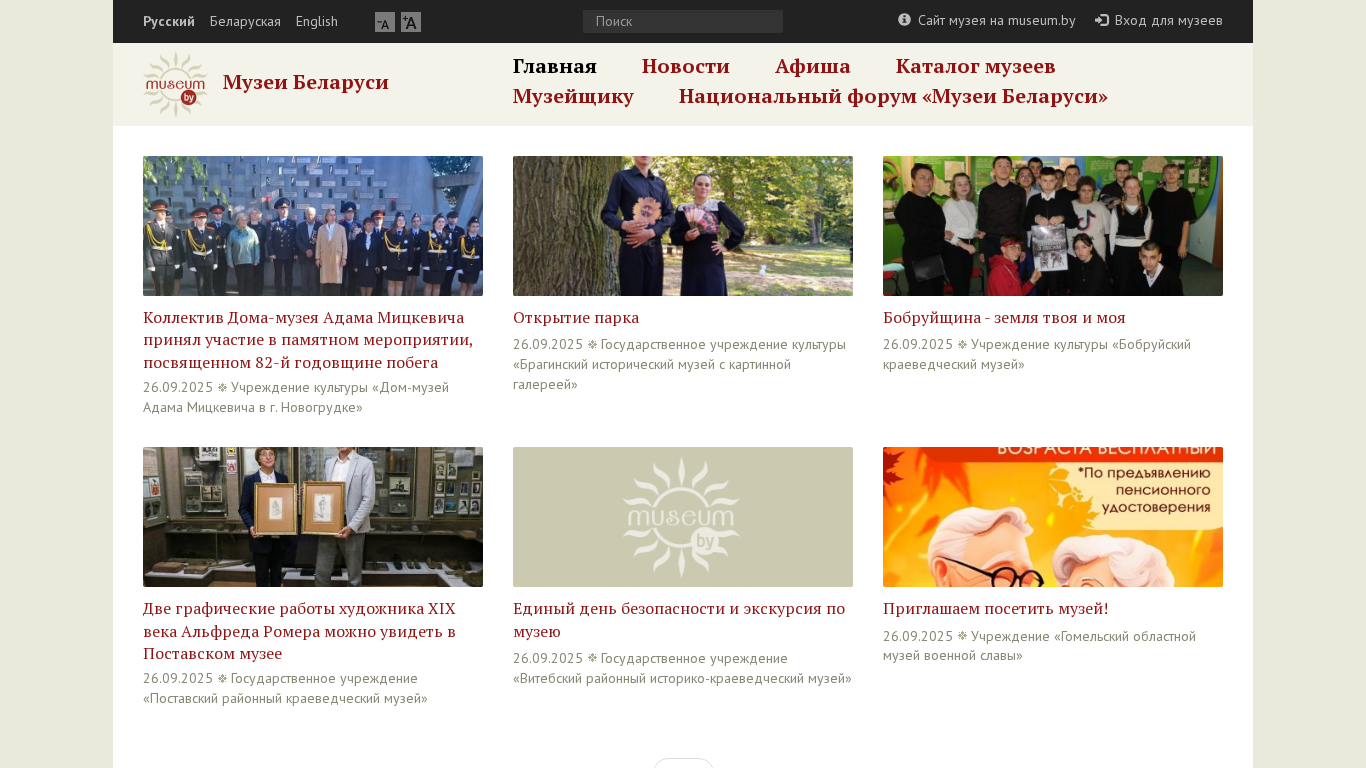This screenshot has width=1366, height=768.
Task: Click the museum.by sun logo
Action: (x=175, y=85)
